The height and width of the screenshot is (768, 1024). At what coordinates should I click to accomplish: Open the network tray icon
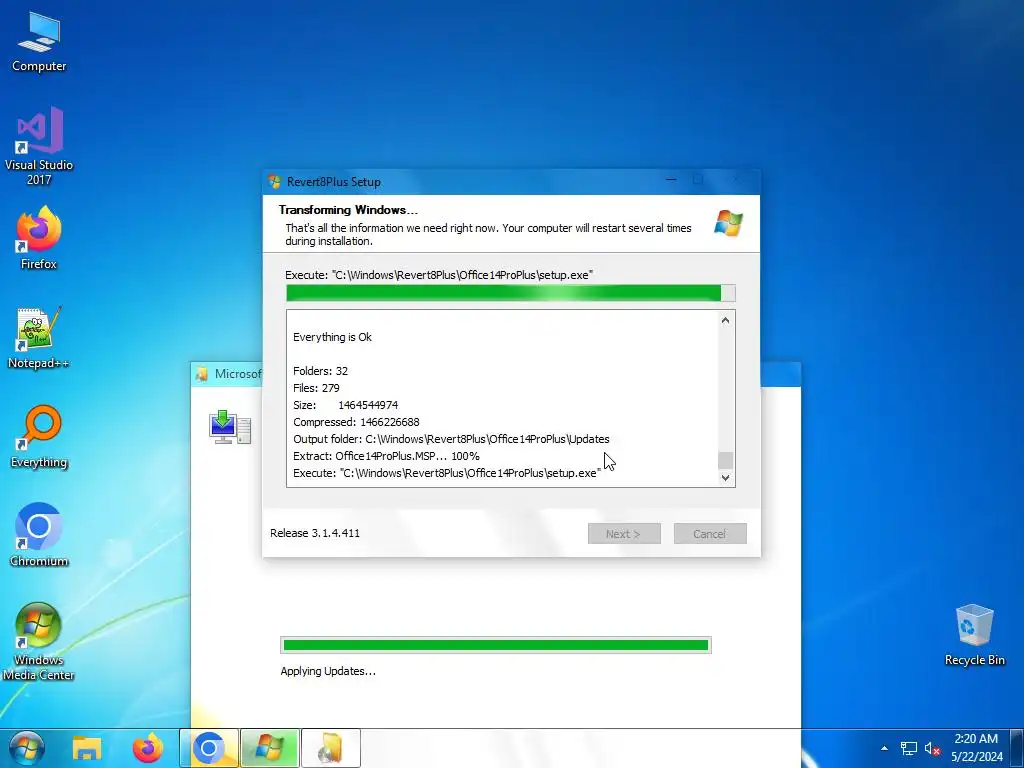click(908, 748)
